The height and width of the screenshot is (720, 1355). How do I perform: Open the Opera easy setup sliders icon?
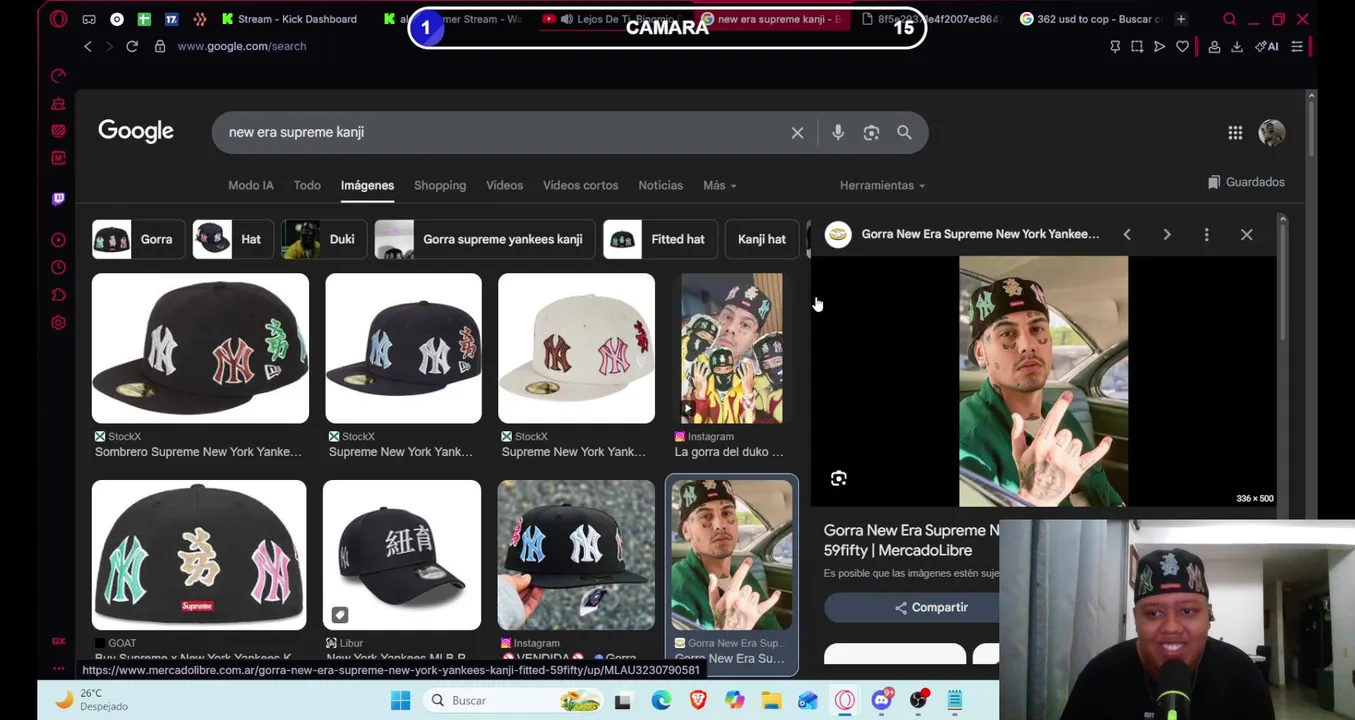coord(1297,46)
